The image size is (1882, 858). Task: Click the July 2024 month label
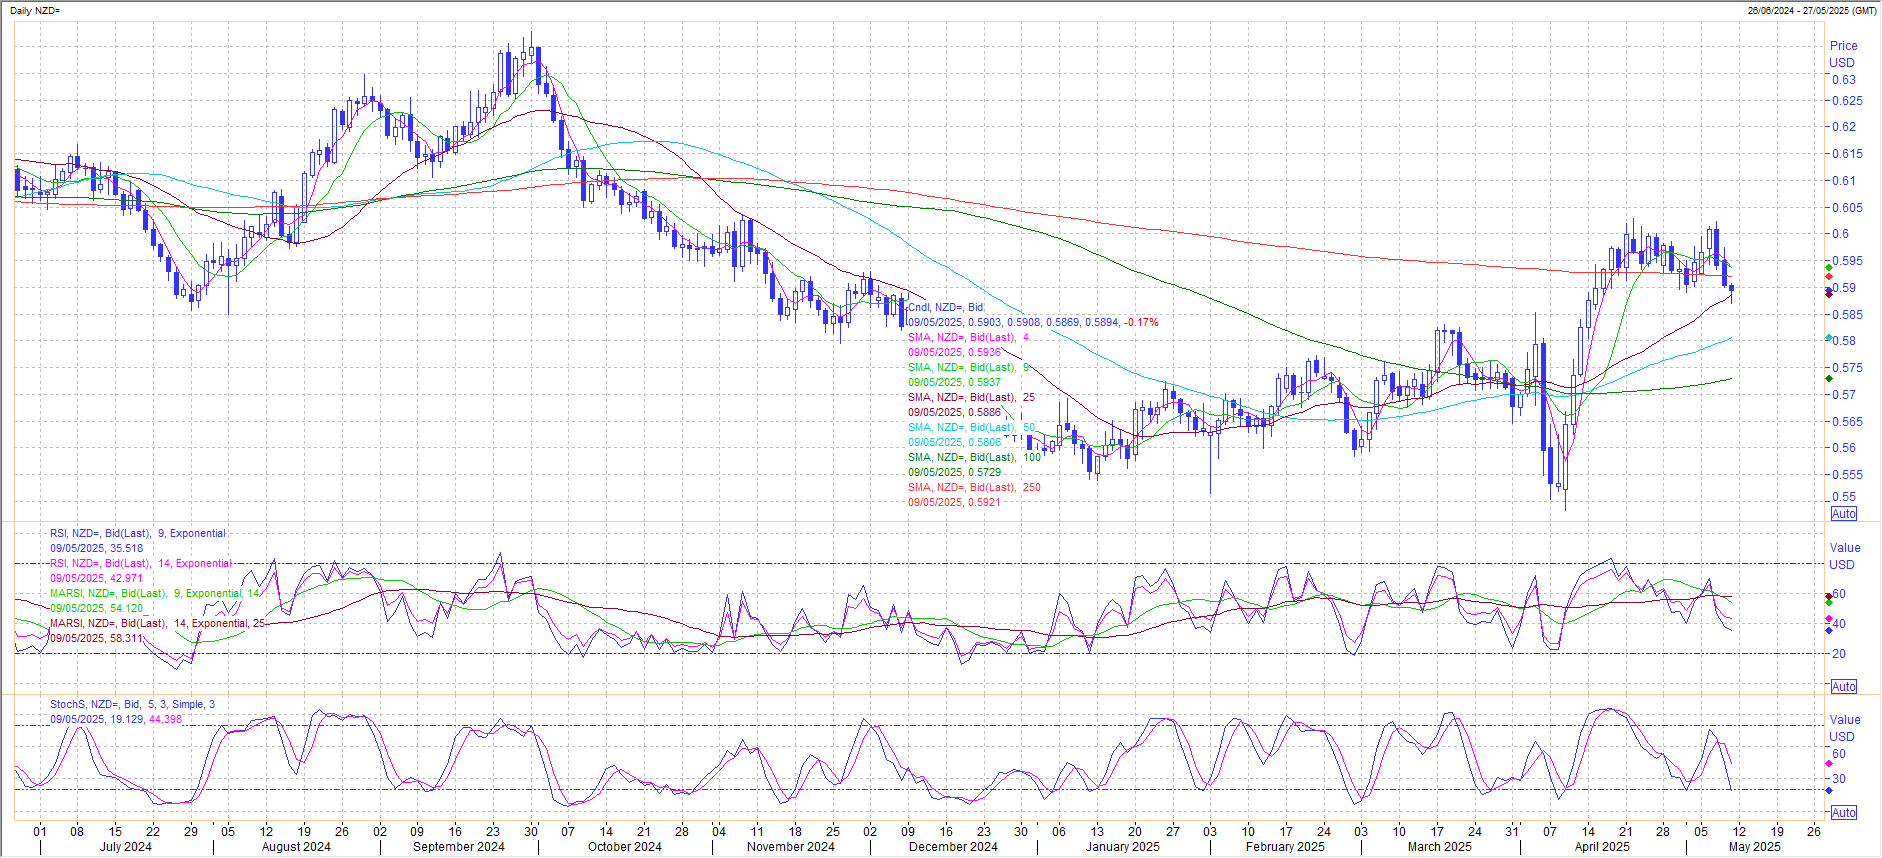click(x=126, y=847)
